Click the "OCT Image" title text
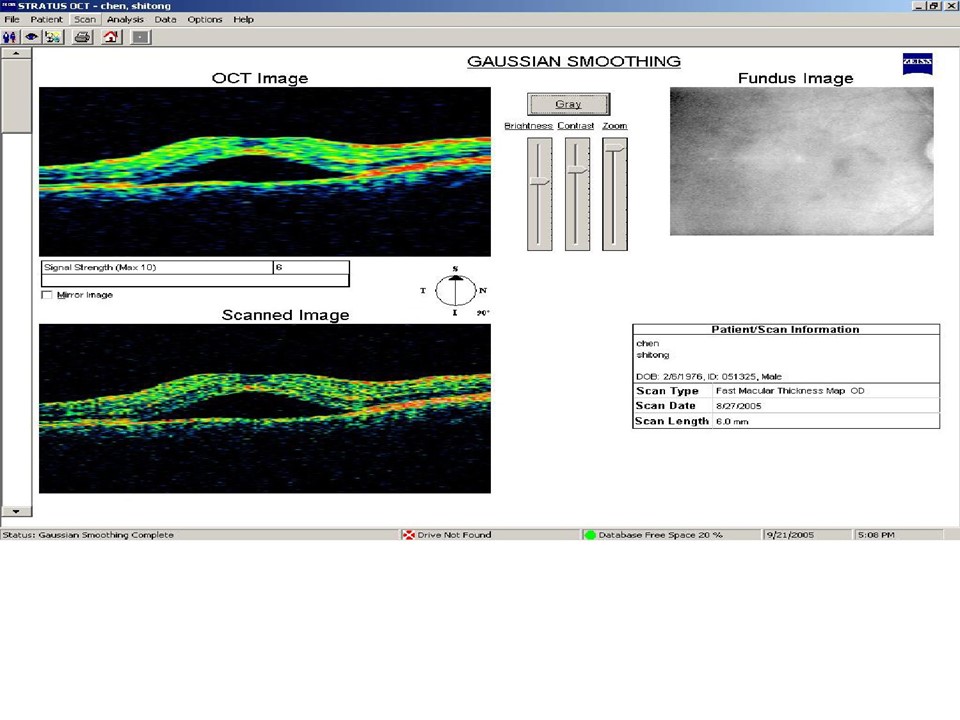960x720 pixels. click(260, 78)
